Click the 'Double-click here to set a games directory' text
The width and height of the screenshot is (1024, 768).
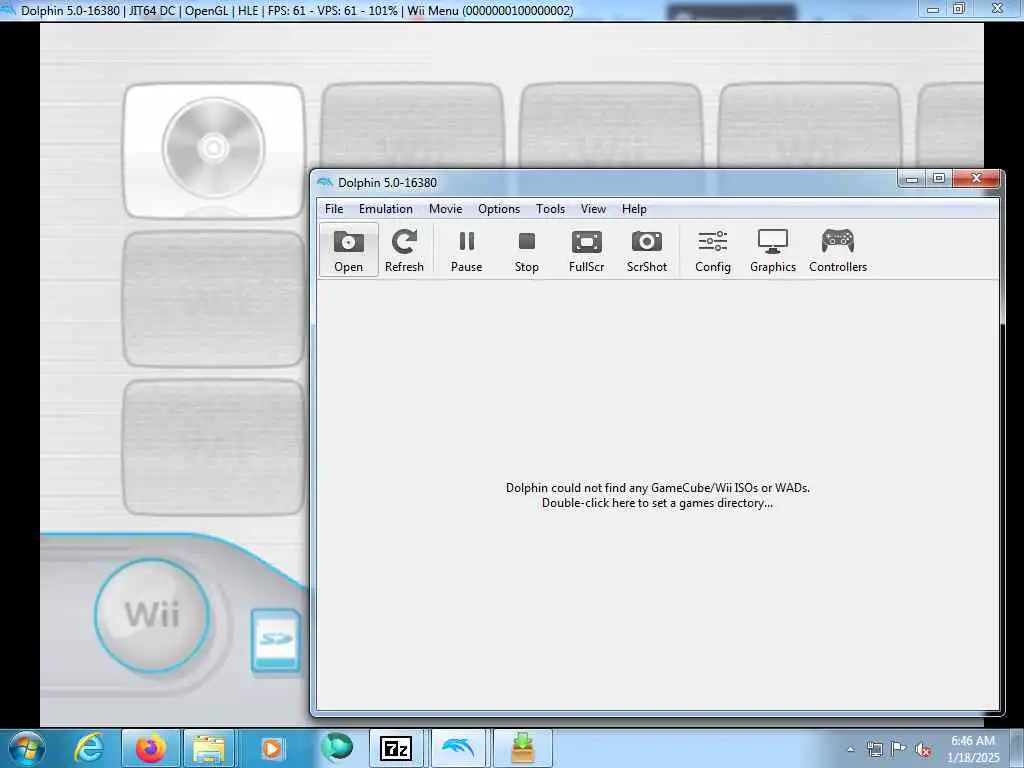pos(657,504)
